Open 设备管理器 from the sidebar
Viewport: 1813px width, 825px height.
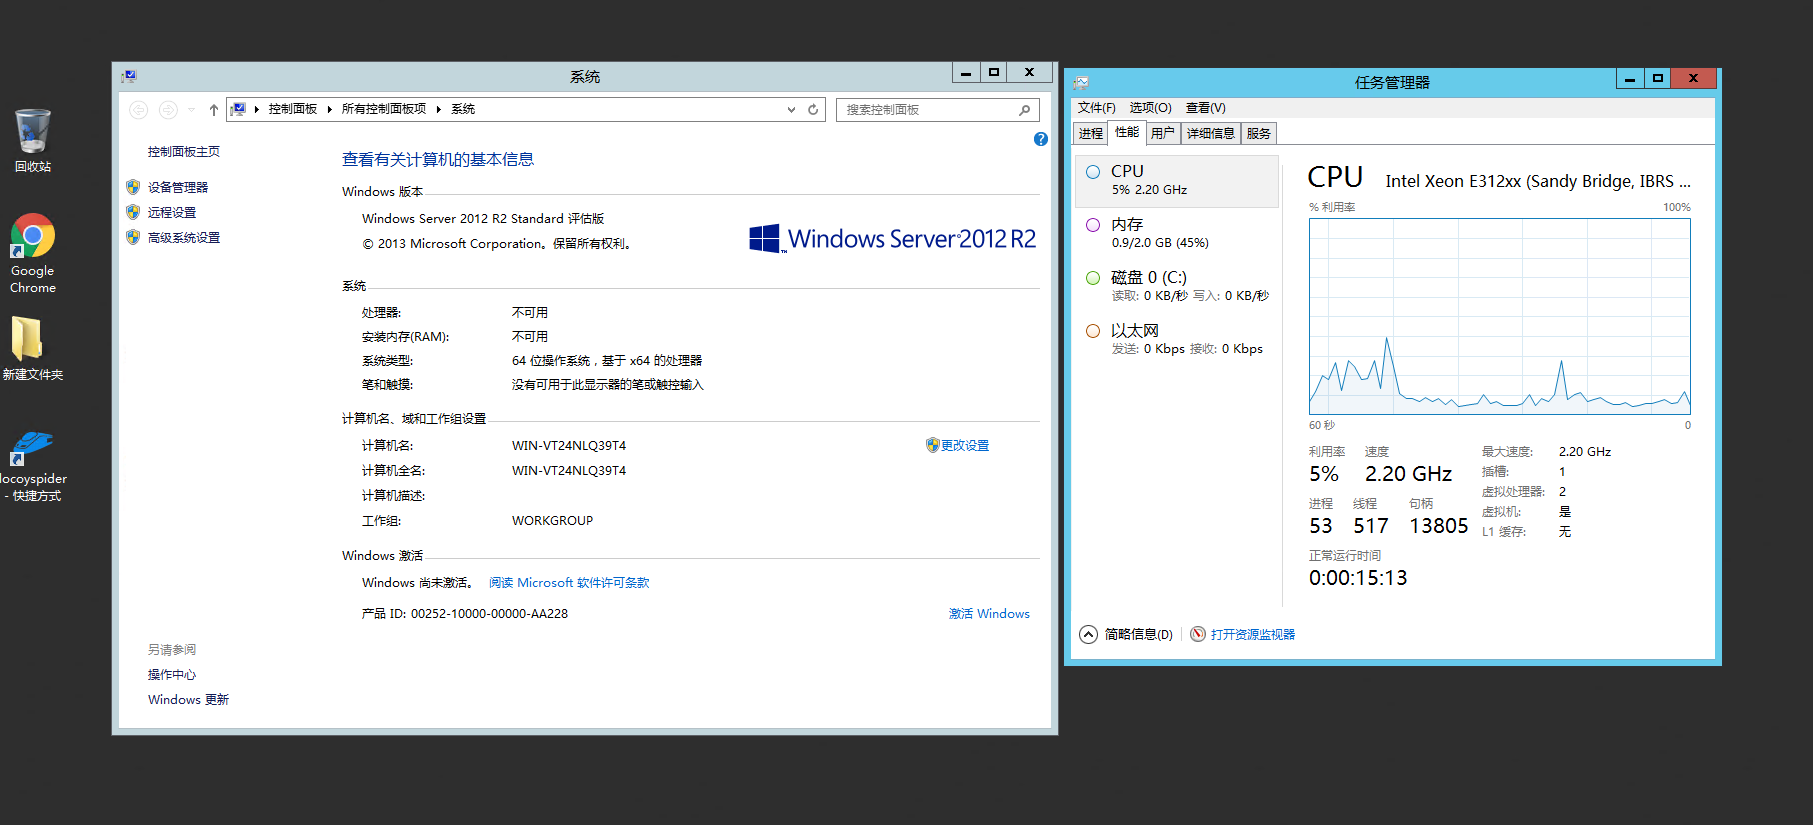178,187
